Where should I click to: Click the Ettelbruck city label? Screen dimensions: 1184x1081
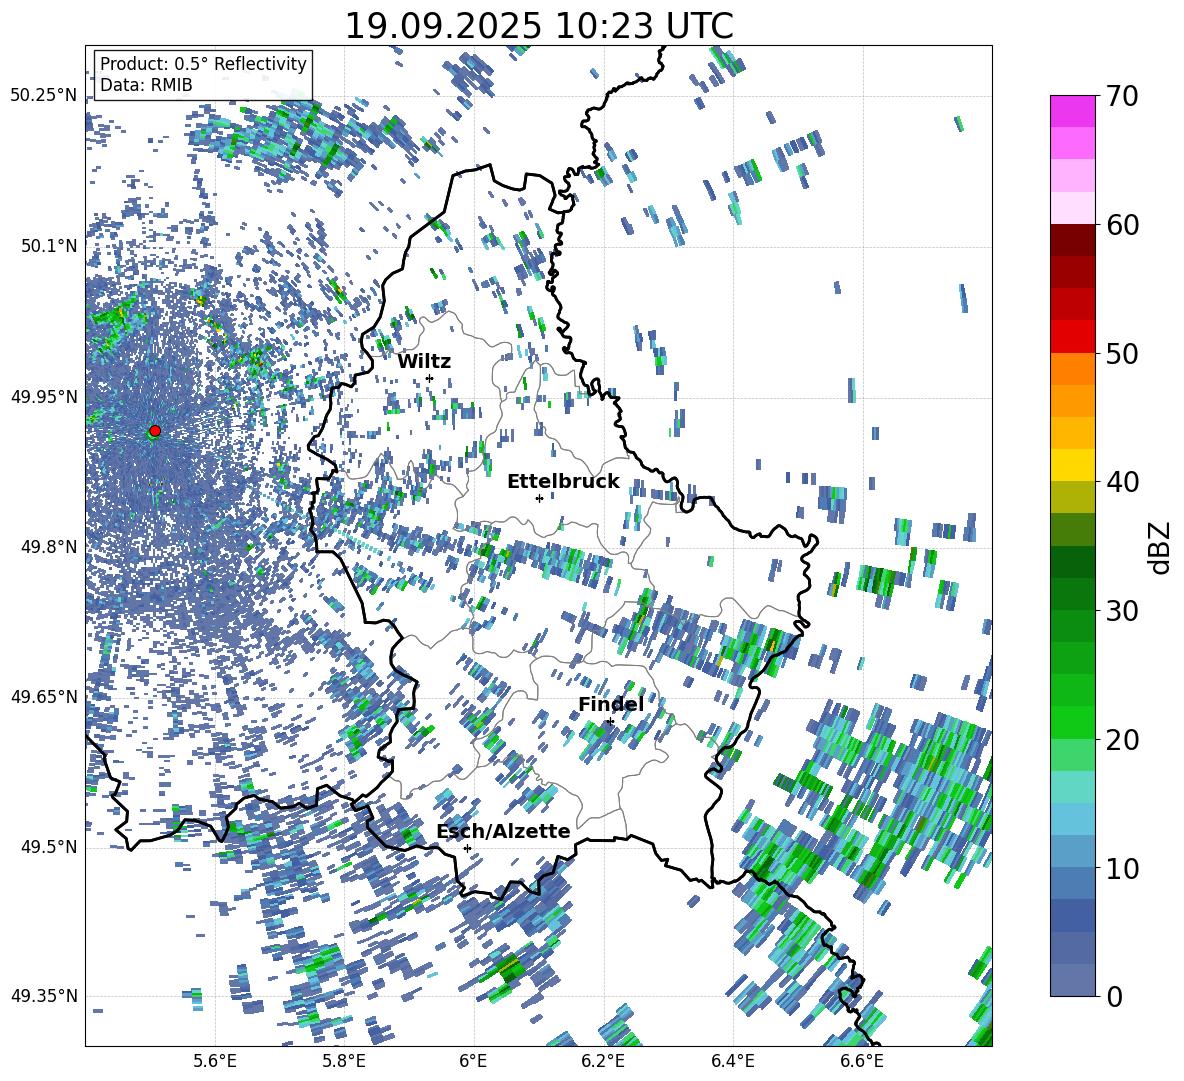coord(563,482)
